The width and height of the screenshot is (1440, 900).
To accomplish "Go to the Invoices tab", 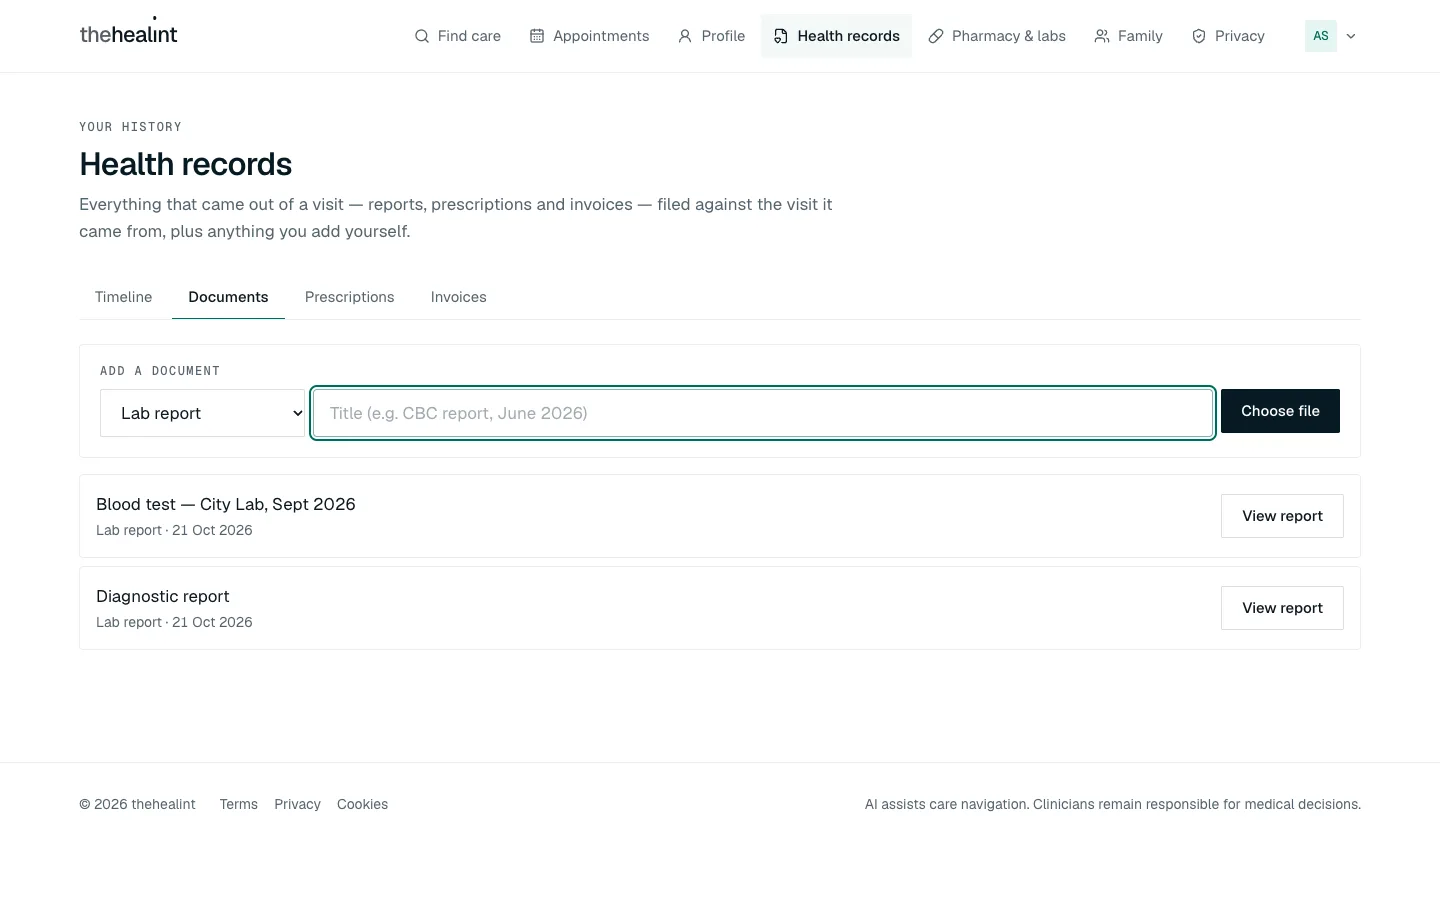I will coord(459,297).
